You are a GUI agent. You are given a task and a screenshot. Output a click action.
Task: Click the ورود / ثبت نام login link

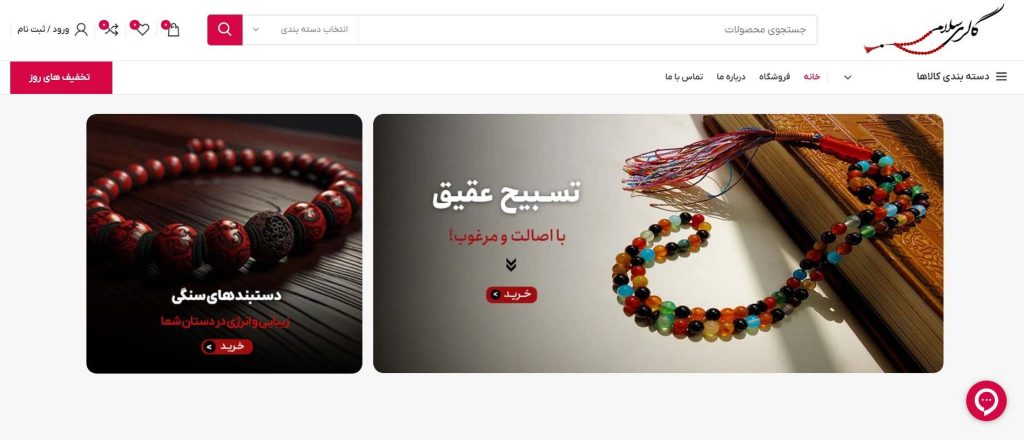coord(43,30)
